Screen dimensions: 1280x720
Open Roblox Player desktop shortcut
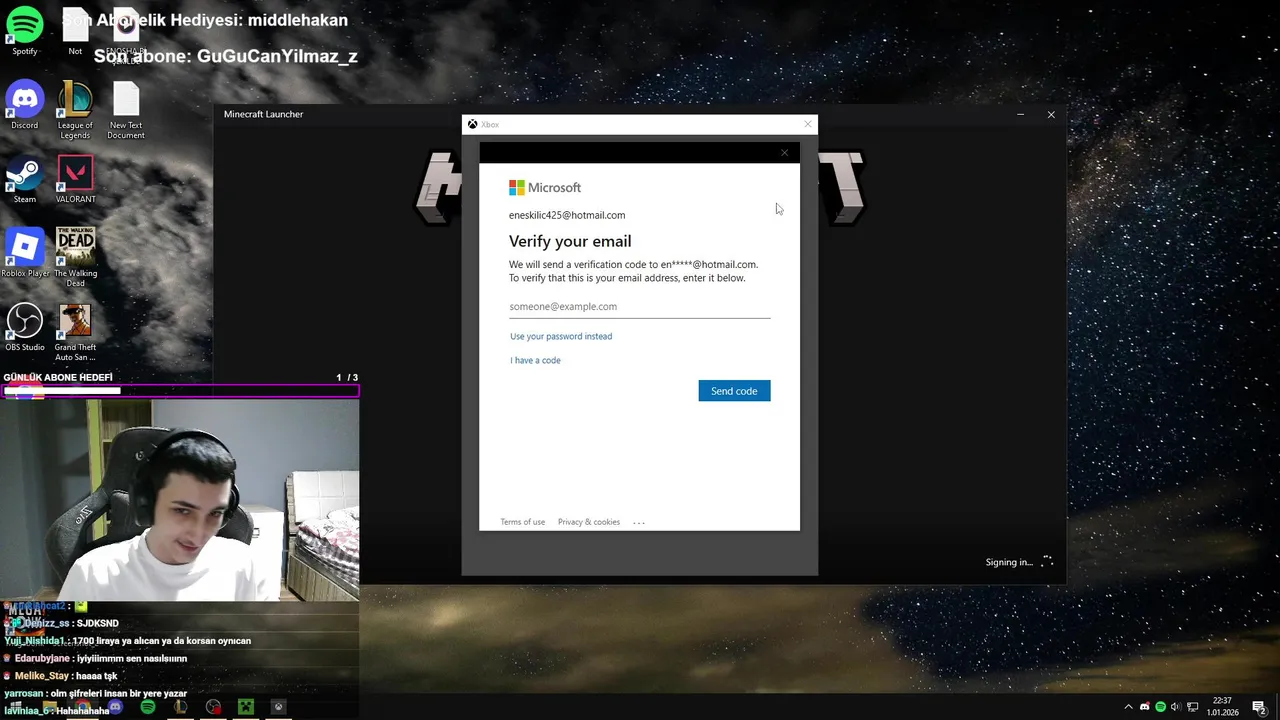(x=25, y=253)
